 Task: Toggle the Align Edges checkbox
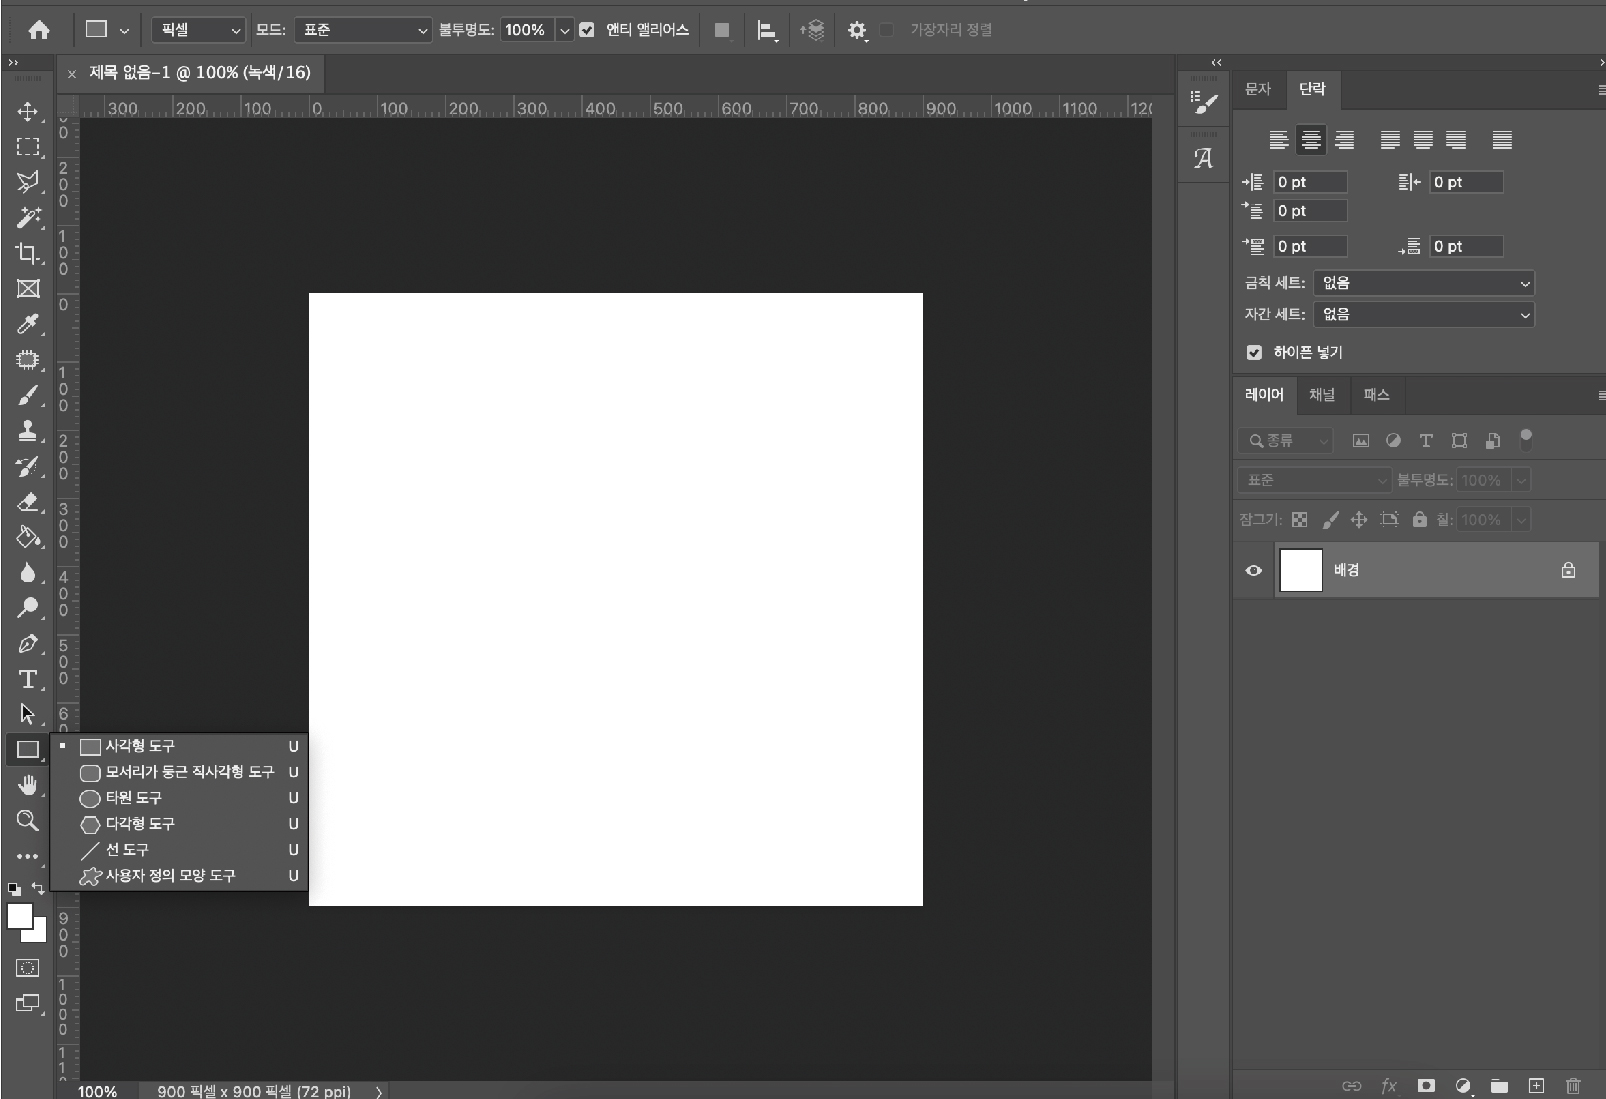(x=887, y=30)
